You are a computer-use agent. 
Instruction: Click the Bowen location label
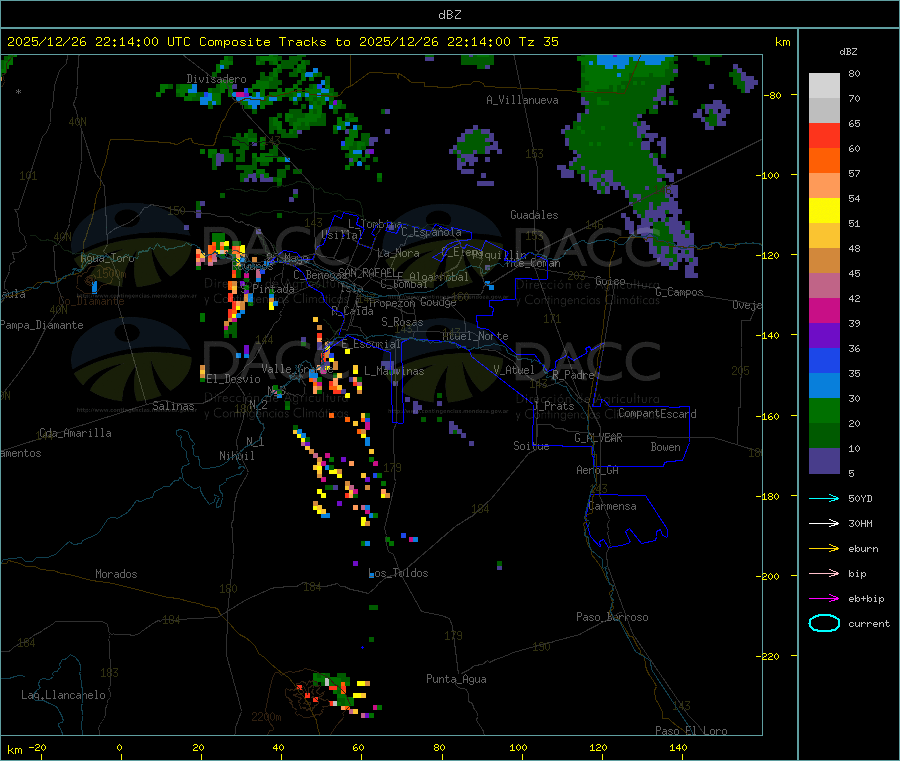click(665, 447)
